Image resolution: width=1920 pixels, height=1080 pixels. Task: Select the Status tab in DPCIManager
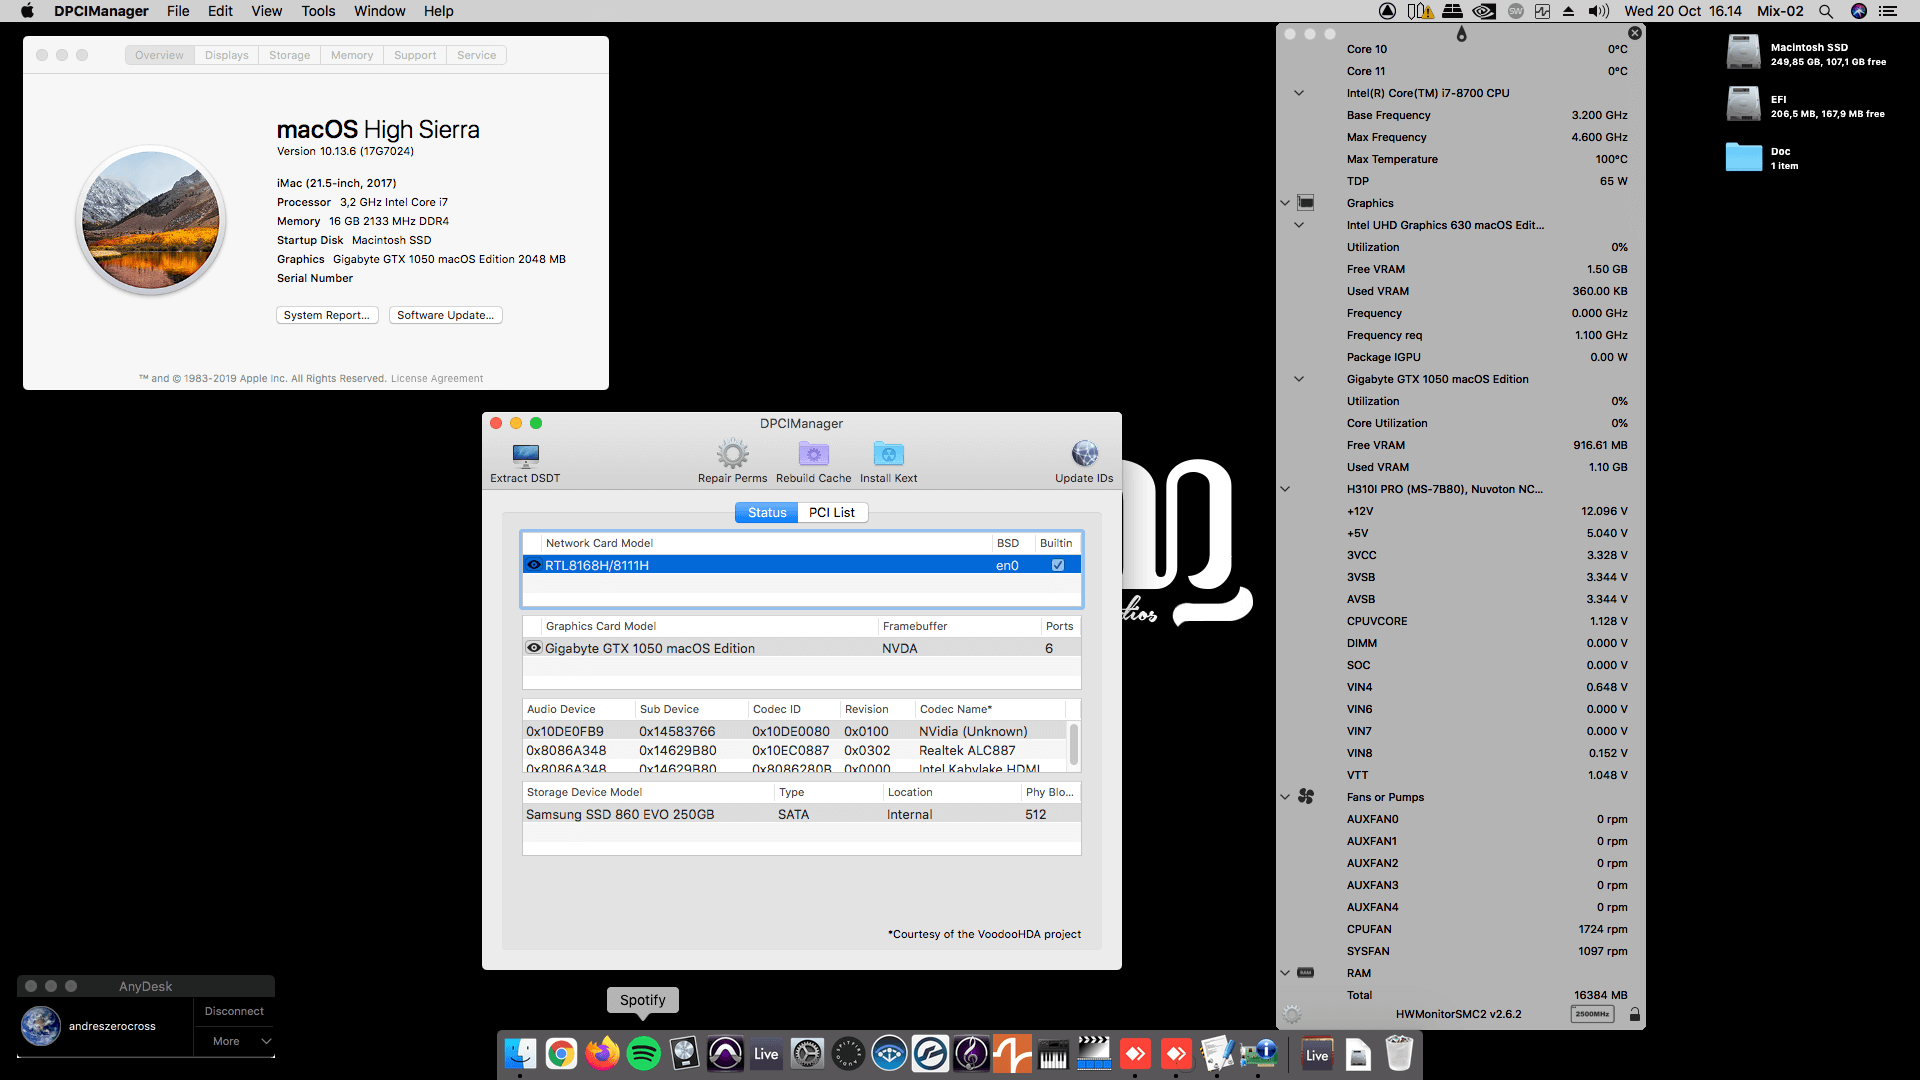click(x=767, y=512)
